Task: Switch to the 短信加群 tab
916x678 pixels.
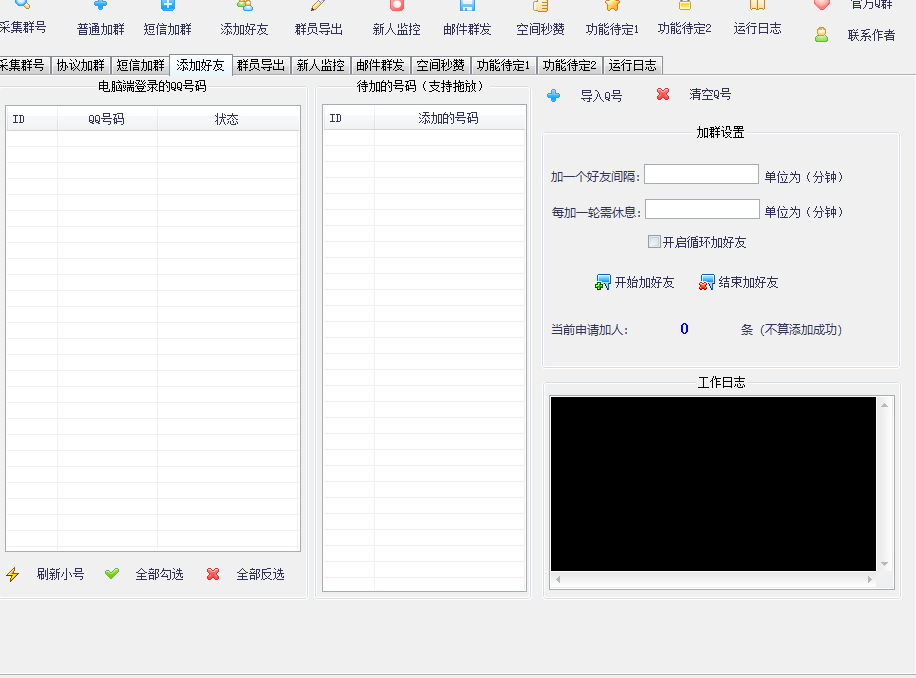Action: 140,65
